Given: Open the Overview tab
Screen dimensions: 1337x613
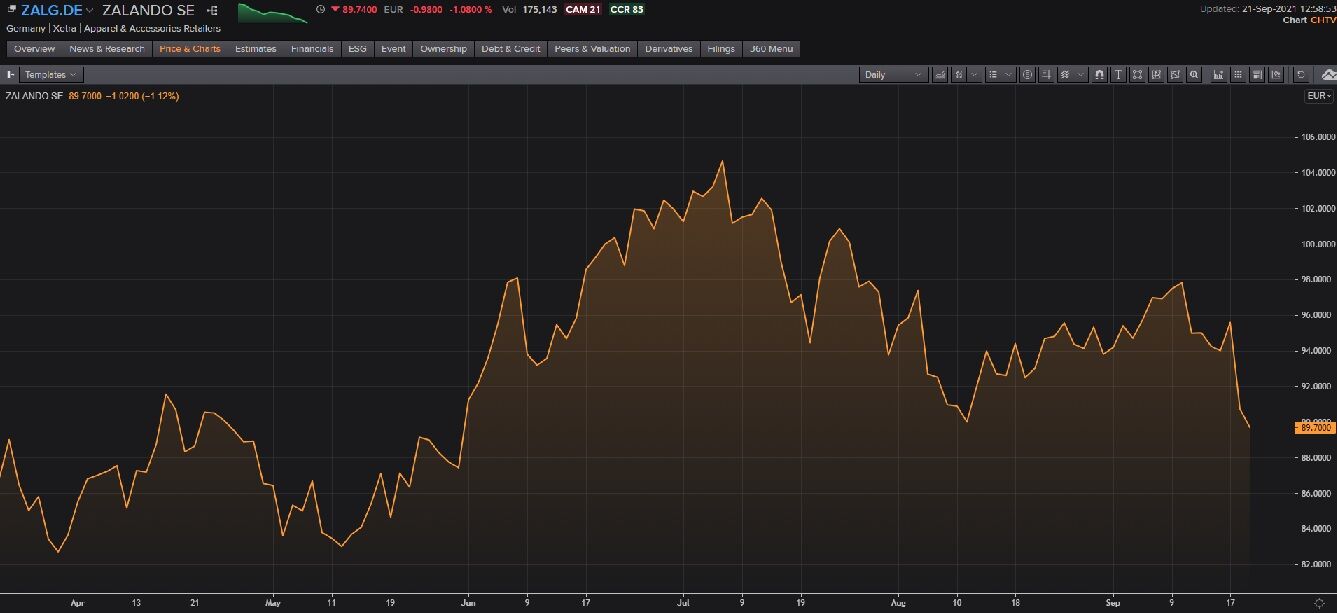Looking at the screenshot, I should tap(34, 49).
